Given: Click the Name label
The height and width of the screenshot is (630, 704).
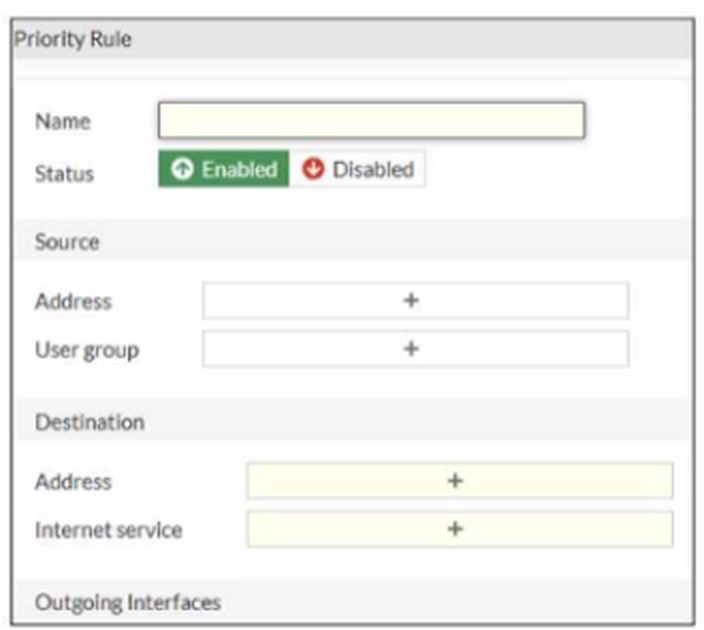Looking at the screenshot, I should [x=63, y=121].
